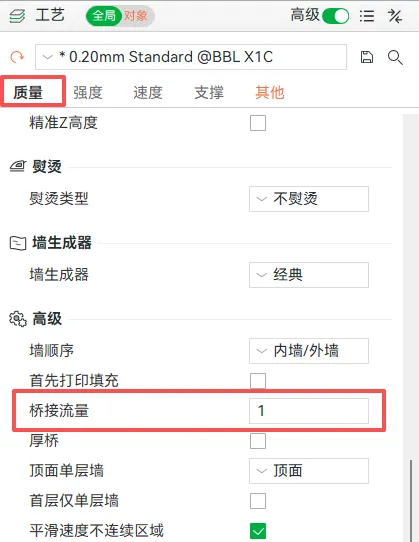Click the 桥接流量 value input field
The width and height of the screenshot is (419, 542).
[x=309, y=411]
